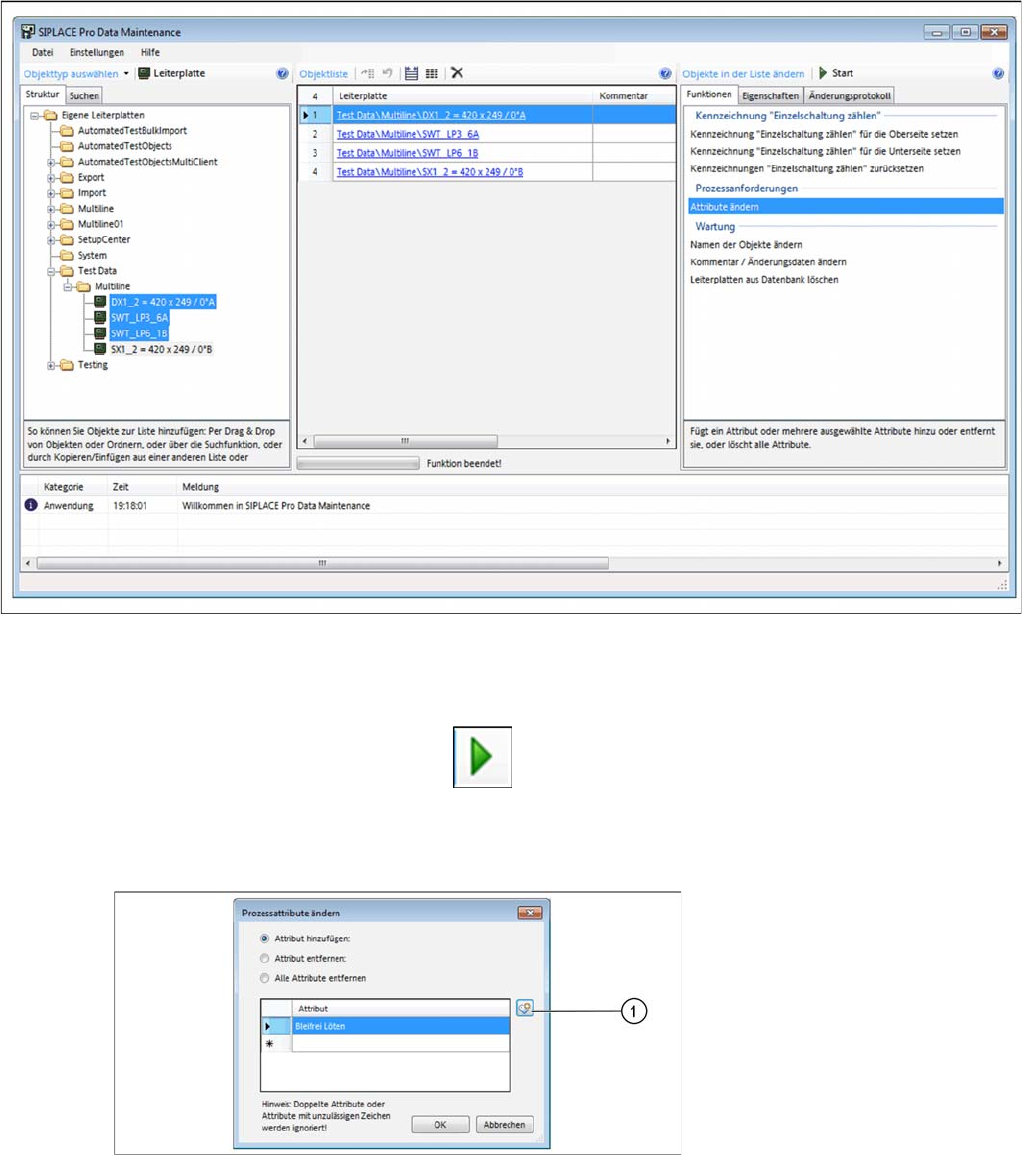Image resolution: width=1022 pixels, height=1155 pixels.
Task: Click the green Start arrow icon
Action: click(823, 73)
